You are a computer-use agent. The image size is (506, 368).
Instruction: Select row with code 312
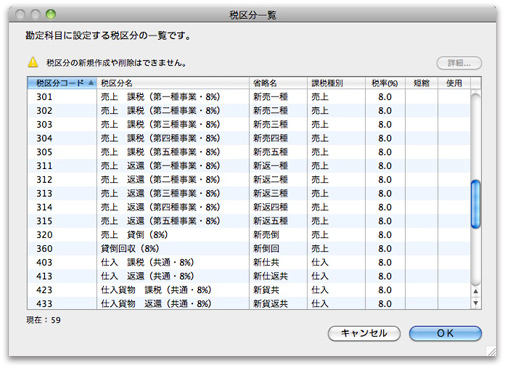[249, 180]
